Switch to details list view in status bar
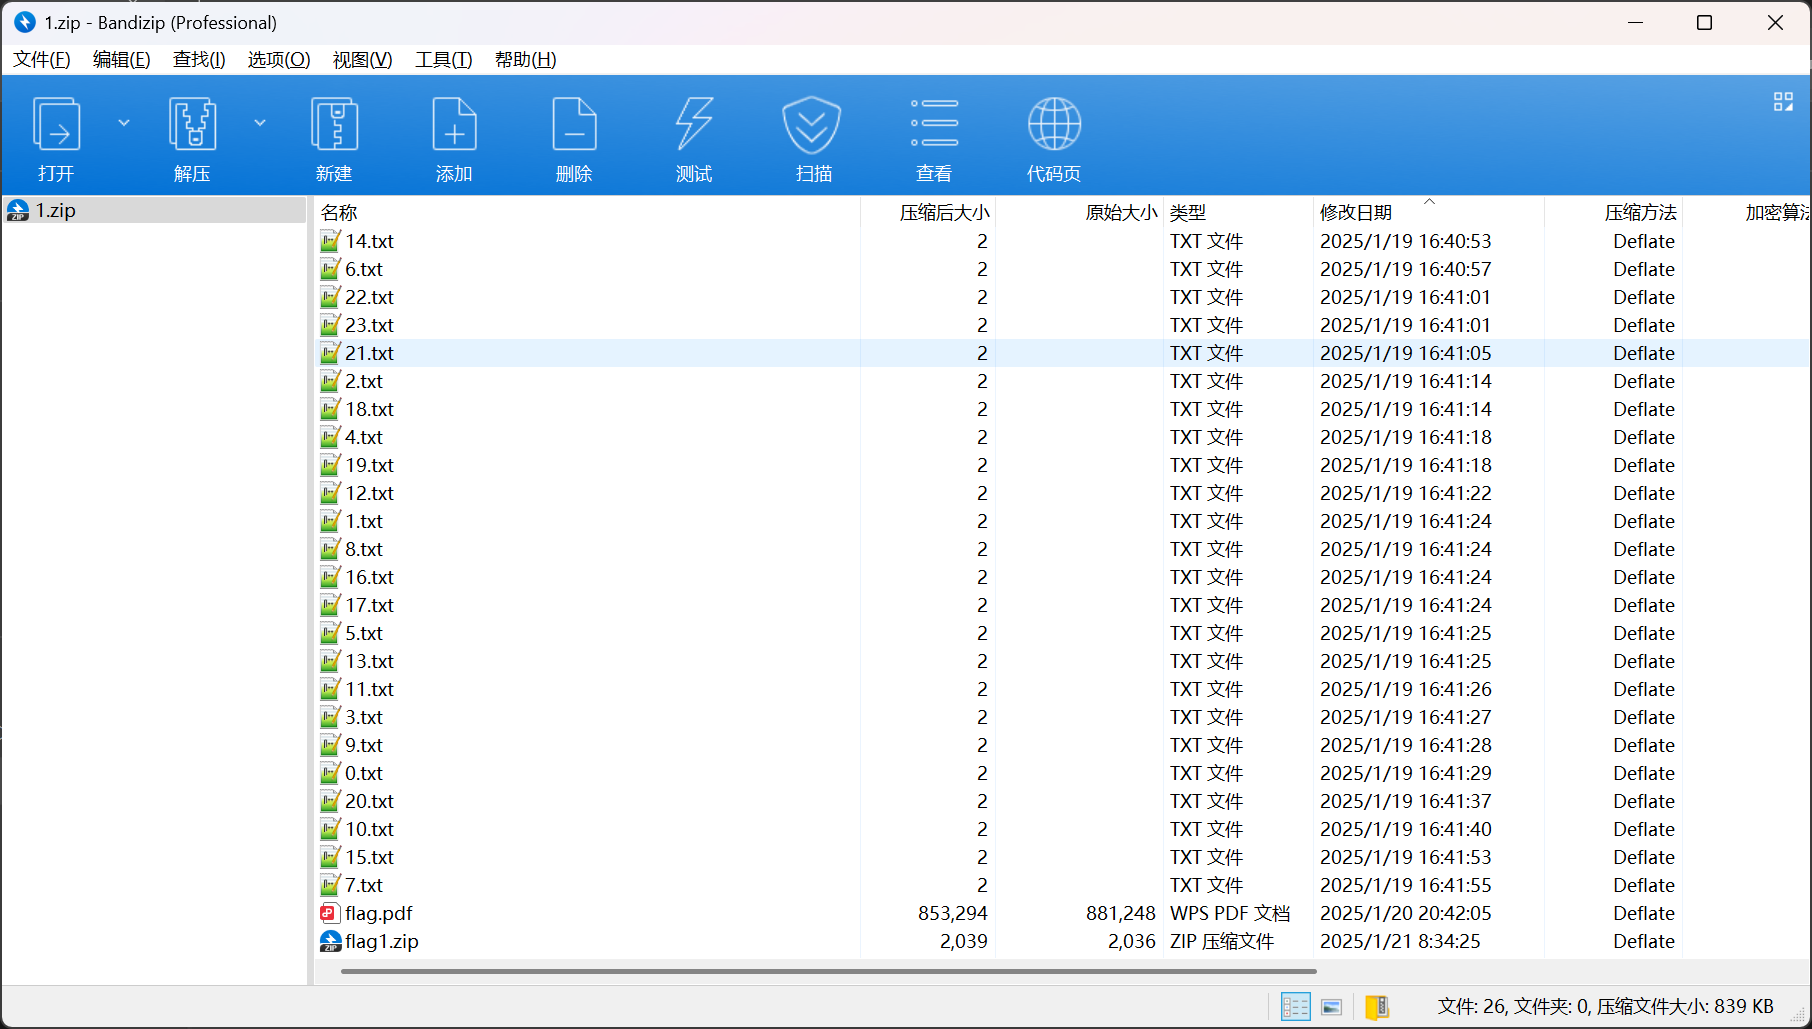 [x=1295, y=1007]
